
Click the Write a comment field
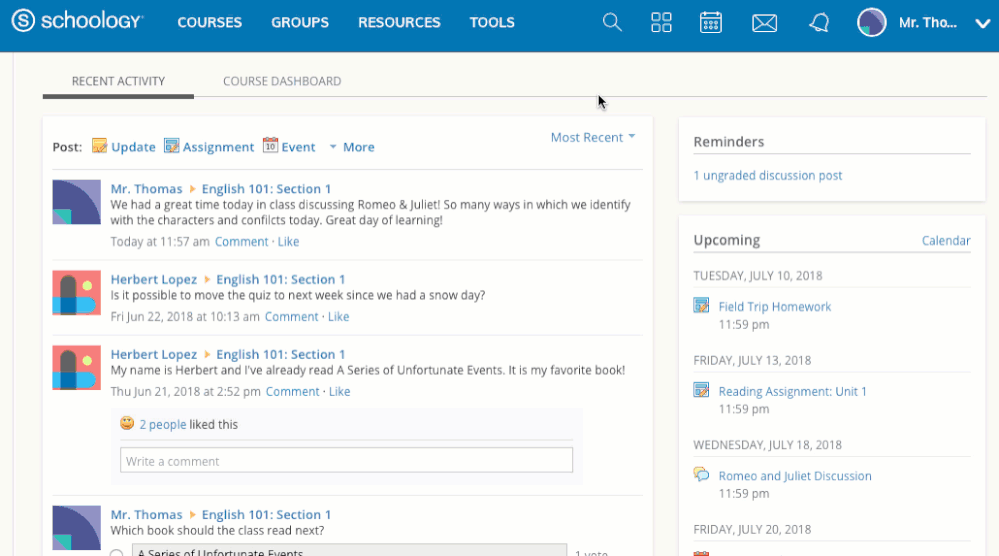pyautogui.click(x=346, y=461)
